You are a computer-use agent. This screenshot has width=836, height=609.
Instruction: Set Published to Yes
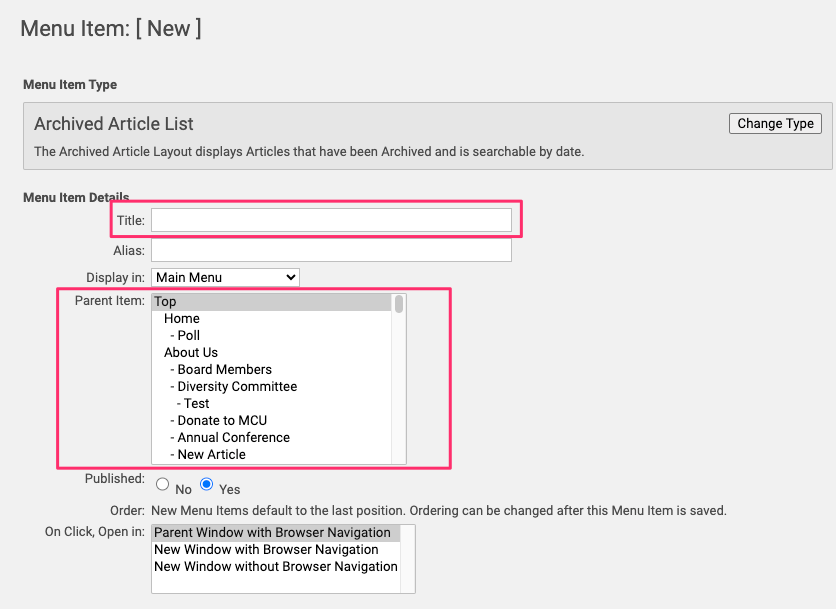click(x=207, y=485)
